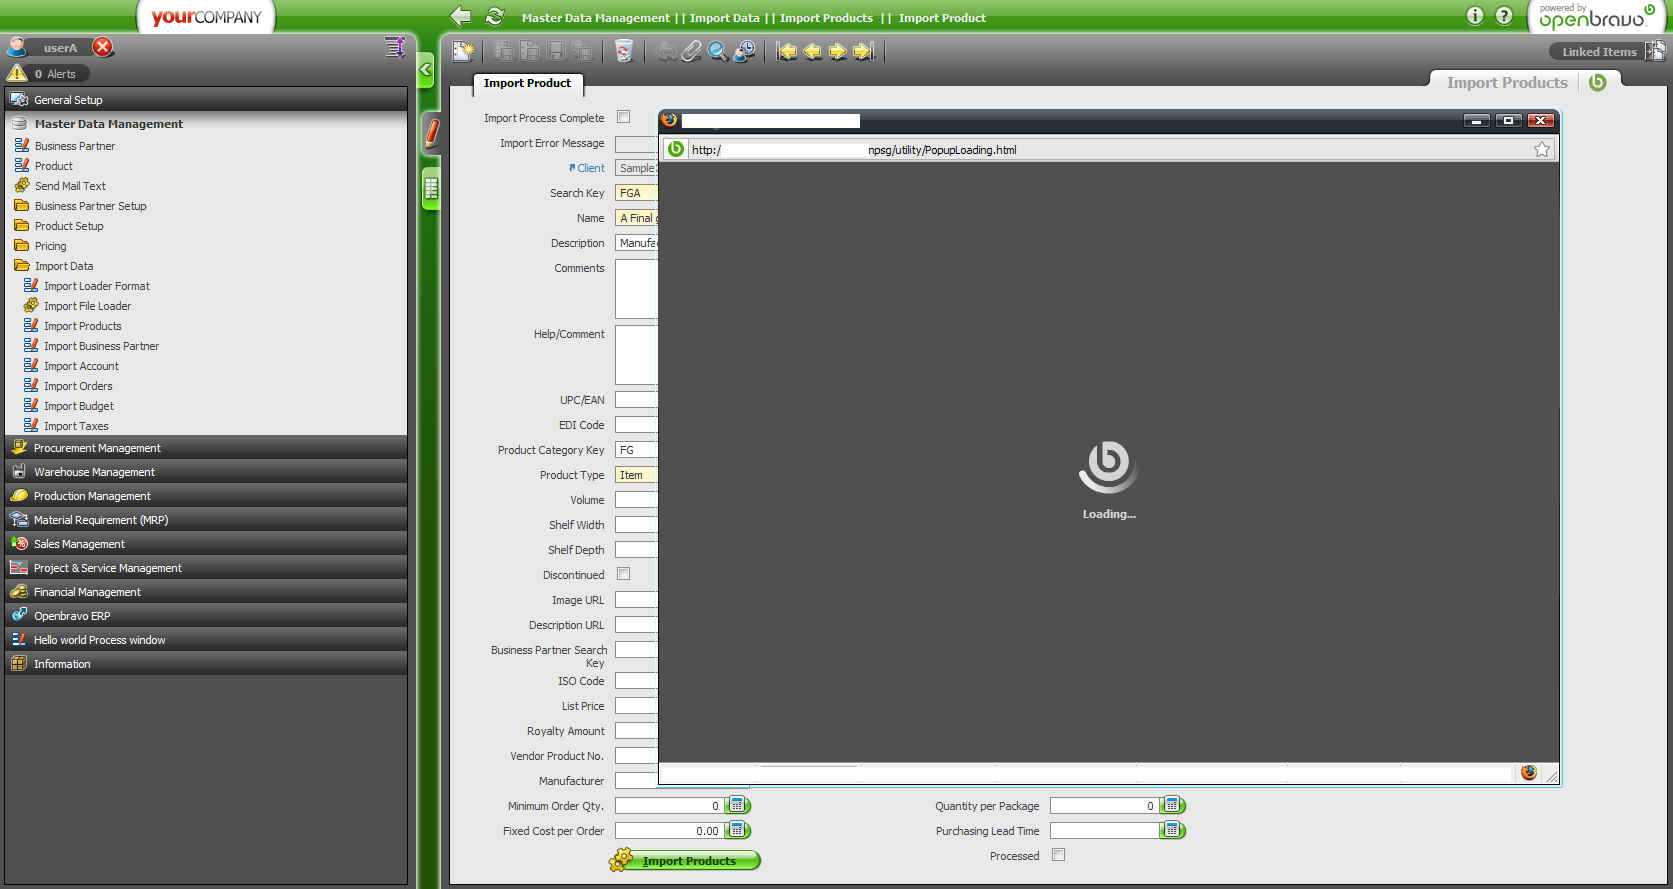Click the Delete record trash icon
Viewport: 1673px width, 889px height.
coord(623,51)
